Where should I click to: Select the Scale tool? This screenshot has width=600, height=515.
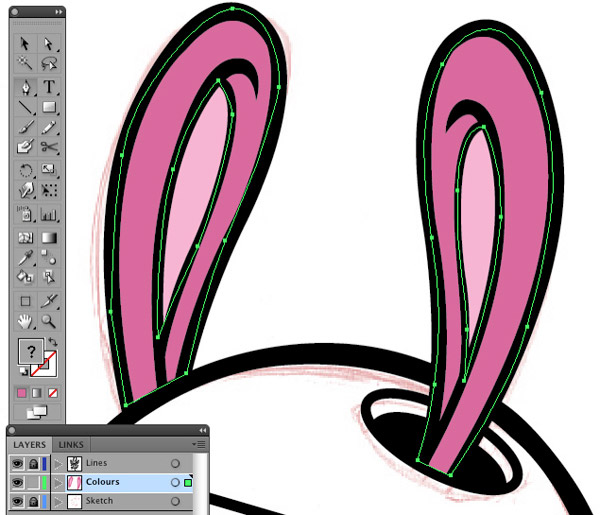49,169
